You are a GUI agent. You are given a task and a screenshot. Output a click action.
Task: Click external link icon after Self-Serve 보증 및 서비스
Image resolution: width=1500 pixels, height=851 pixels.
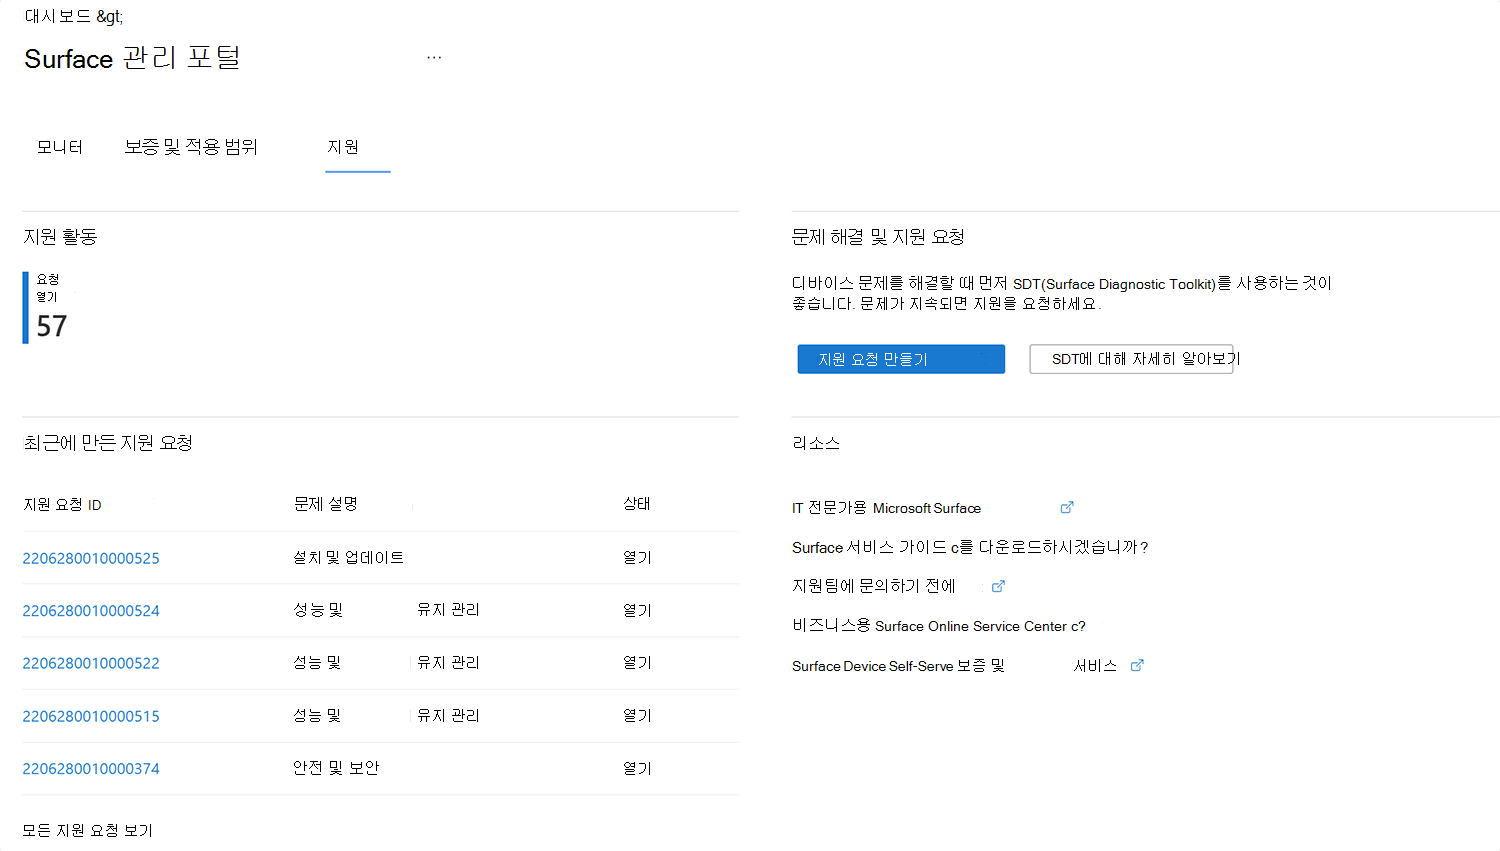(1137, 666)
